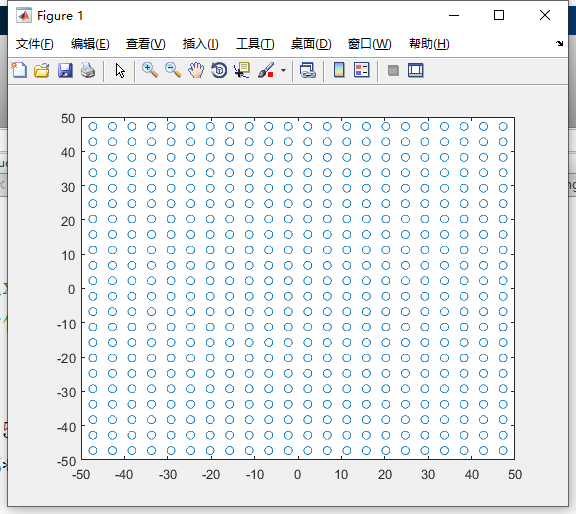576x514 pixels.
Task: Open a file with folder icon
Action: coord(42,70)
